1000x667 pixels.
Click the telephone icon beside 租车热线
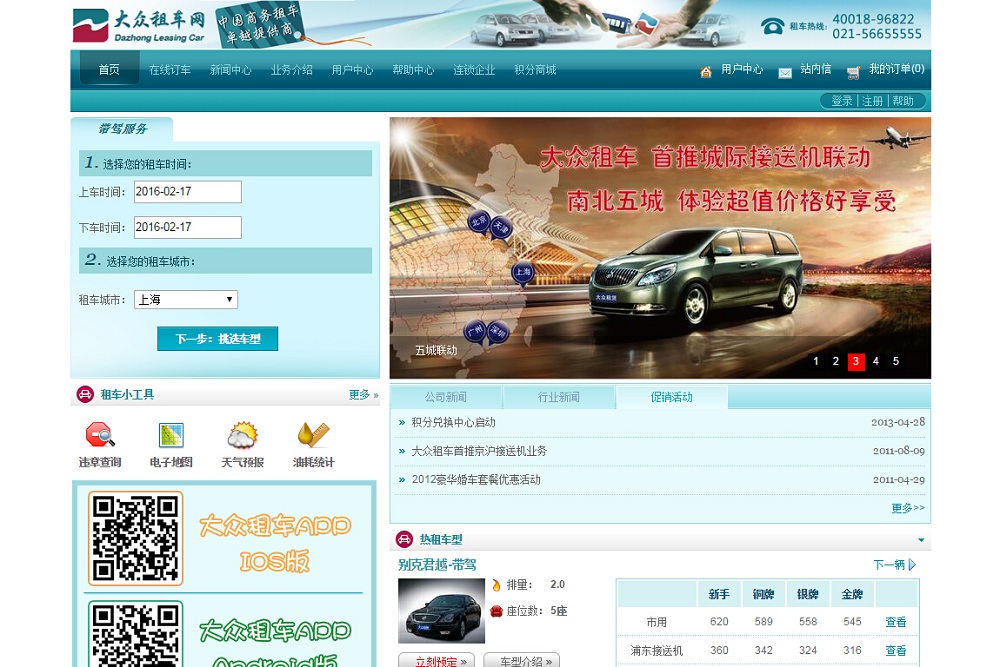tap(772, 26)
